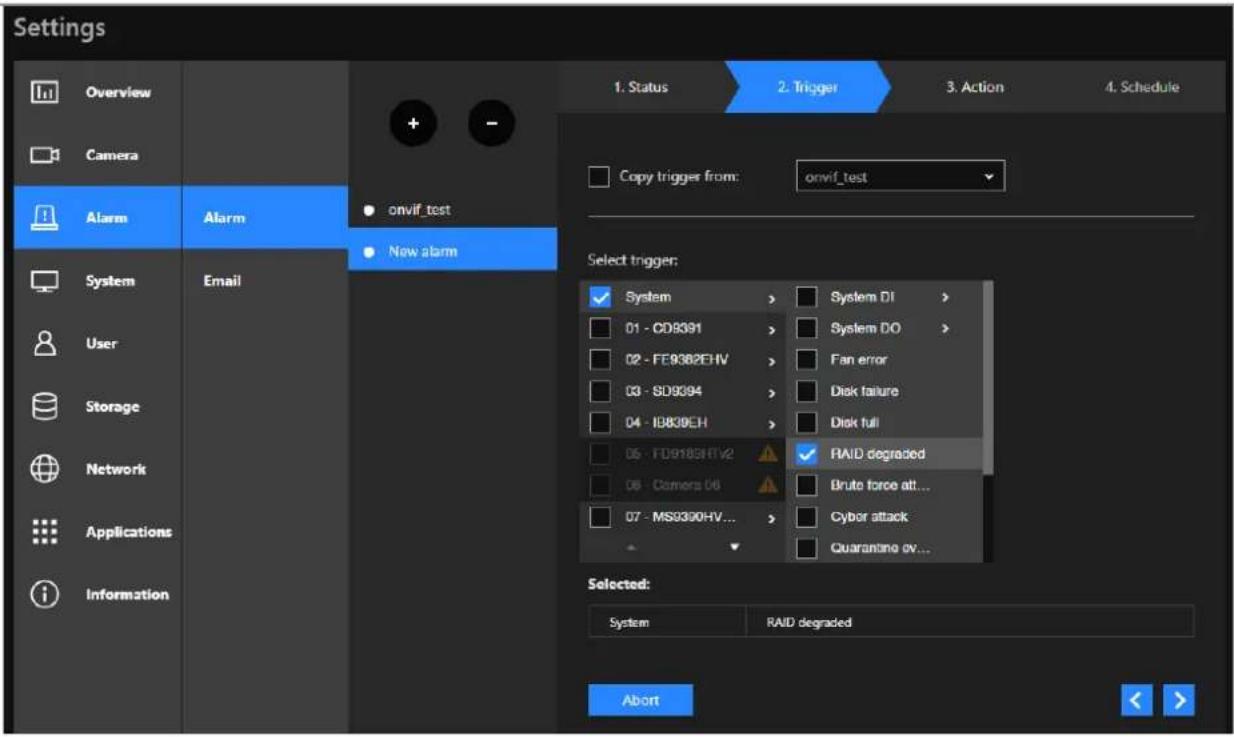Check the Brute force attack checkbox

pyautogui.click(x=807, y=485)
